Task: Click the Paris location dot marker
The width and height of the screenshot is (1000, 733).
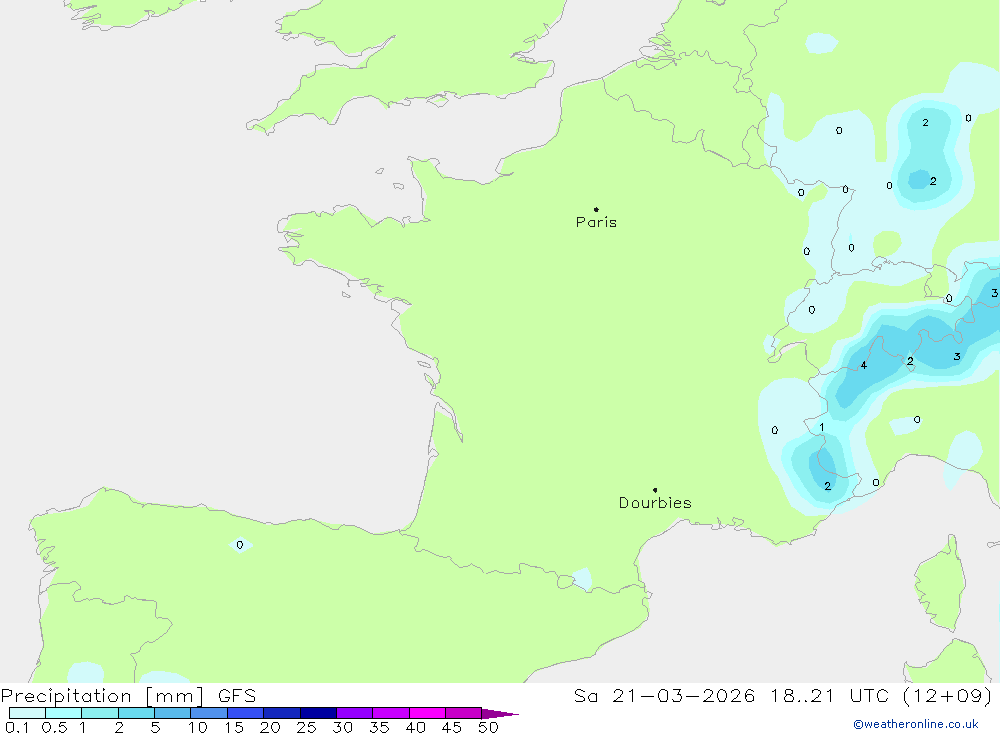Action: click(x=596, y=209)
